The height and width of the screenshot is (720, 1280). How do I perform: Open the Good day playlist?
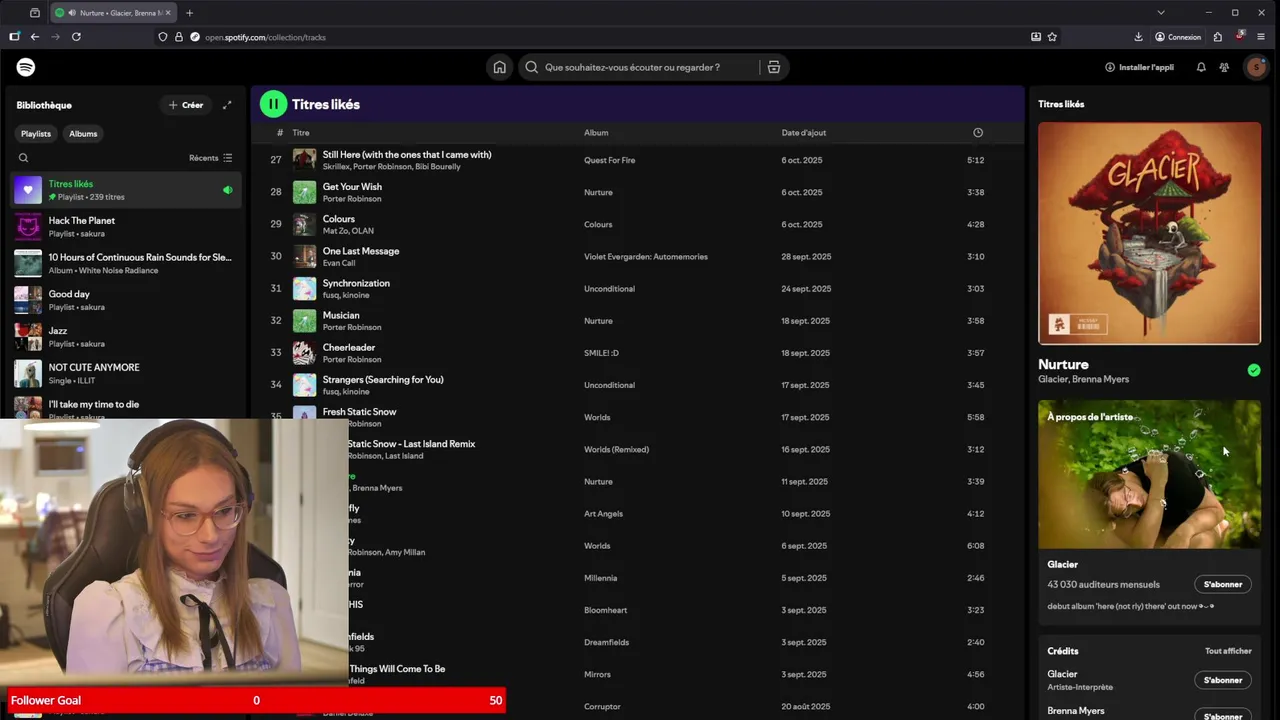pos(126,300)
